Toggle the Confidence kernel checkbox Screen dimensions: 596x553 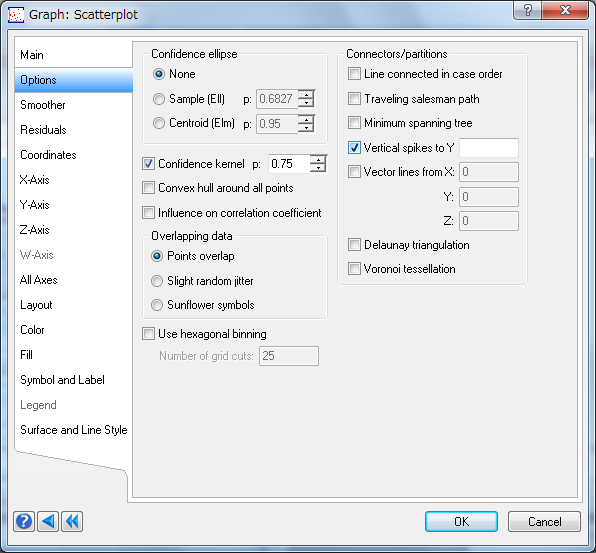coord(148,163)
